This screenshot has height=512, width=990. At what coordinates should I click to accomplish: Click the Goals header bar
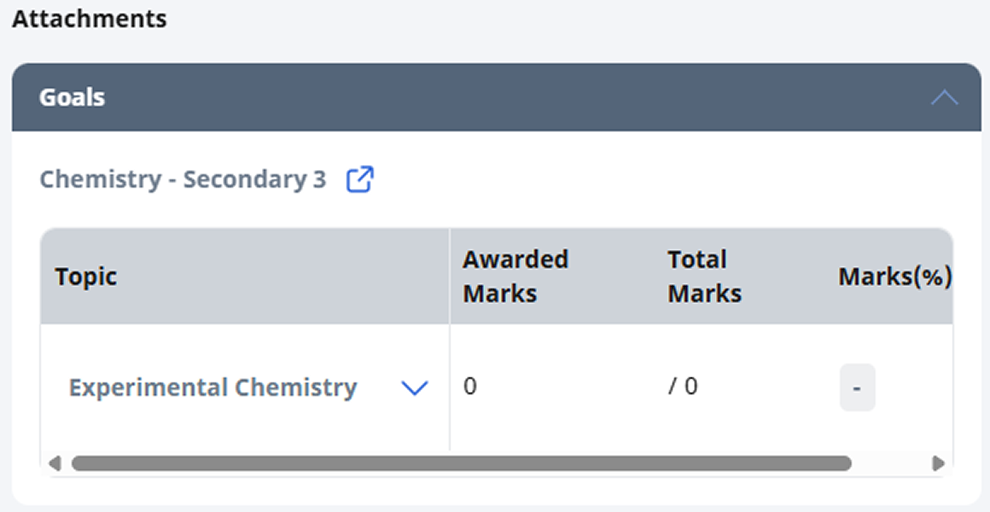tap(496, 97)
